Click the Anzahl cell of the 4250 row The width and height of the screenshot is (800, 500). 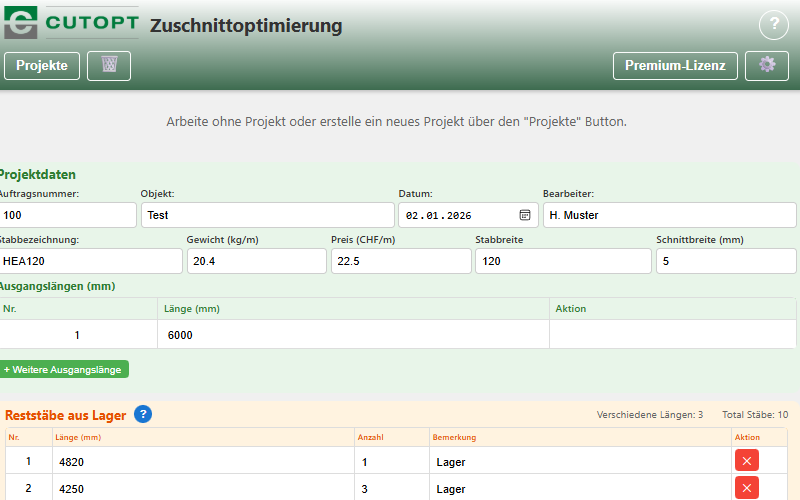pos(392,488)
